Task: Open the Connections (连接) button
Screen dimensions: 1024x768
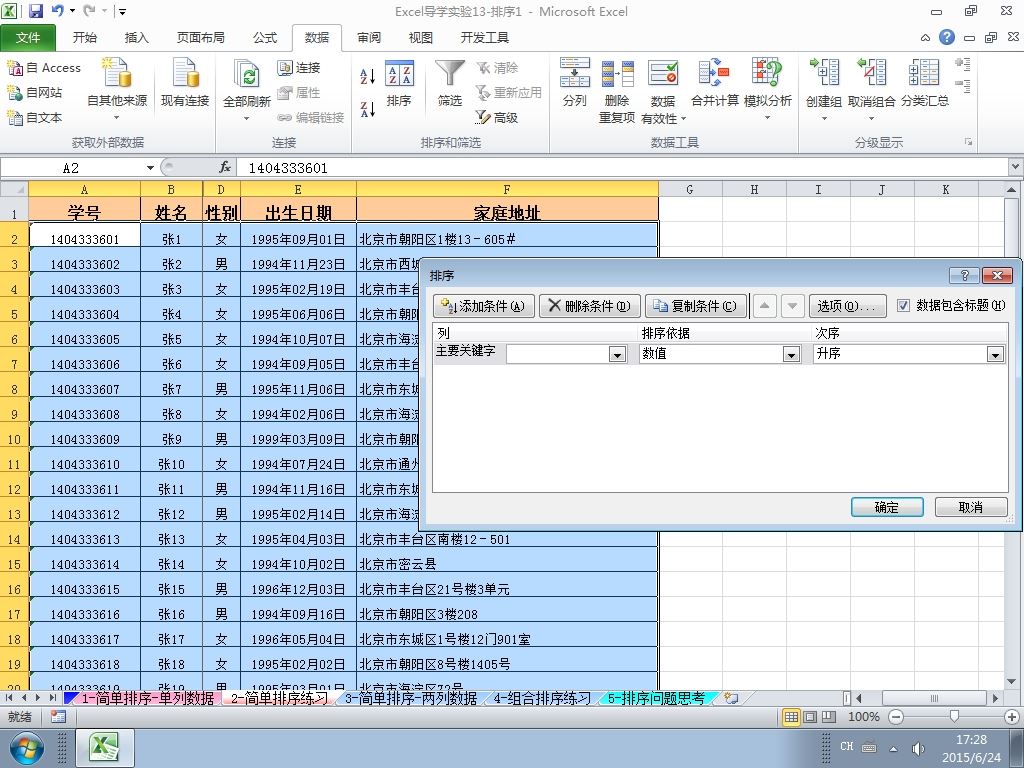Action: pyautogui.click(x=299, y=67)
